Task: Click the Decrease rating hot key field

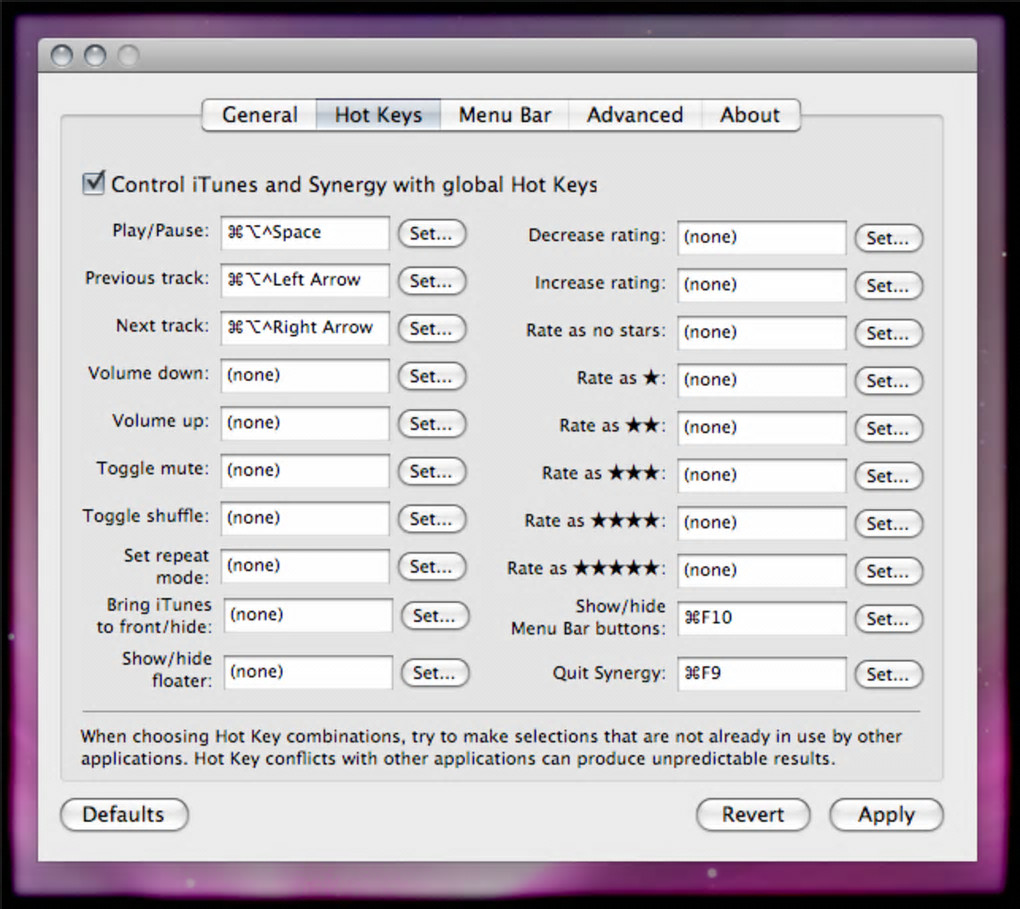Action: click(x=762, y=237)
